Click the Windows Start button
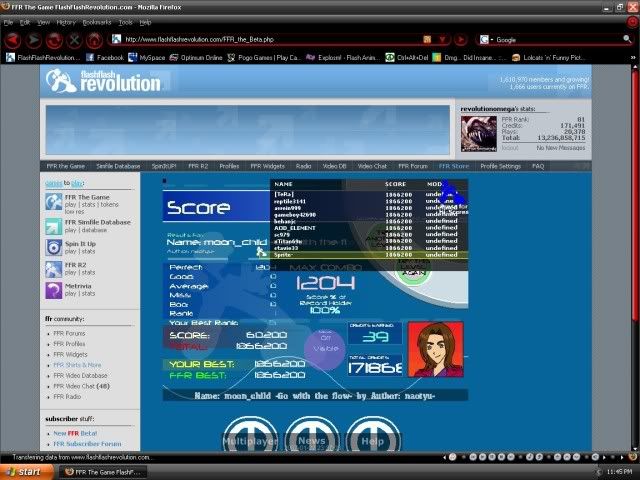This screenshot has width=640, height=480. [25, 471]
